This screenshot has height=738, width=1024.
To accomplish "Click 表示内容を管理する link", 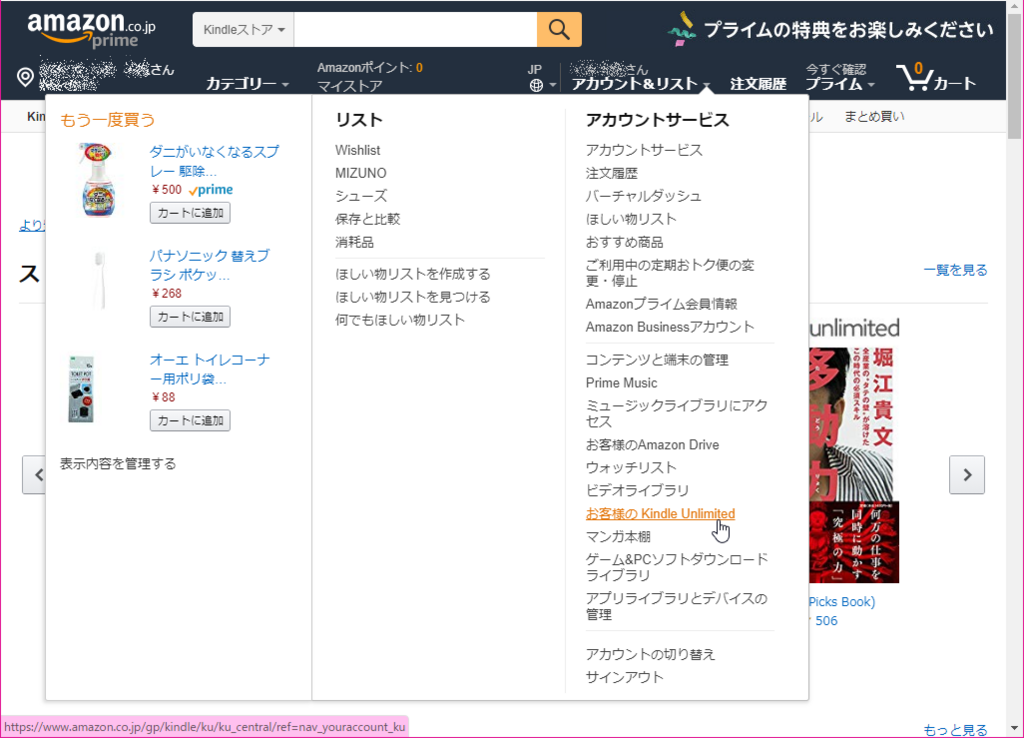I will pyautogui.click(x=118, y=464).
